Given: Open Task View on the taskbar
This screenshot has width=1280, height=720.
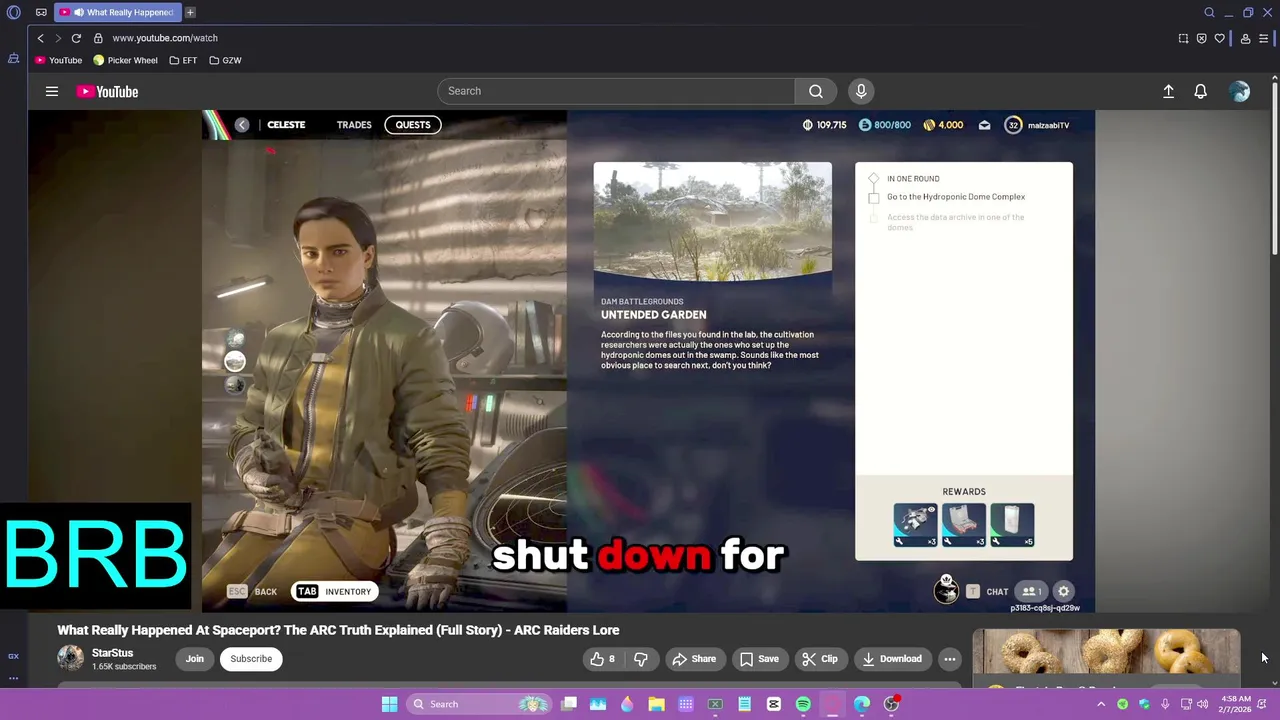Looking at the screenshot, I should pos(569,704).
